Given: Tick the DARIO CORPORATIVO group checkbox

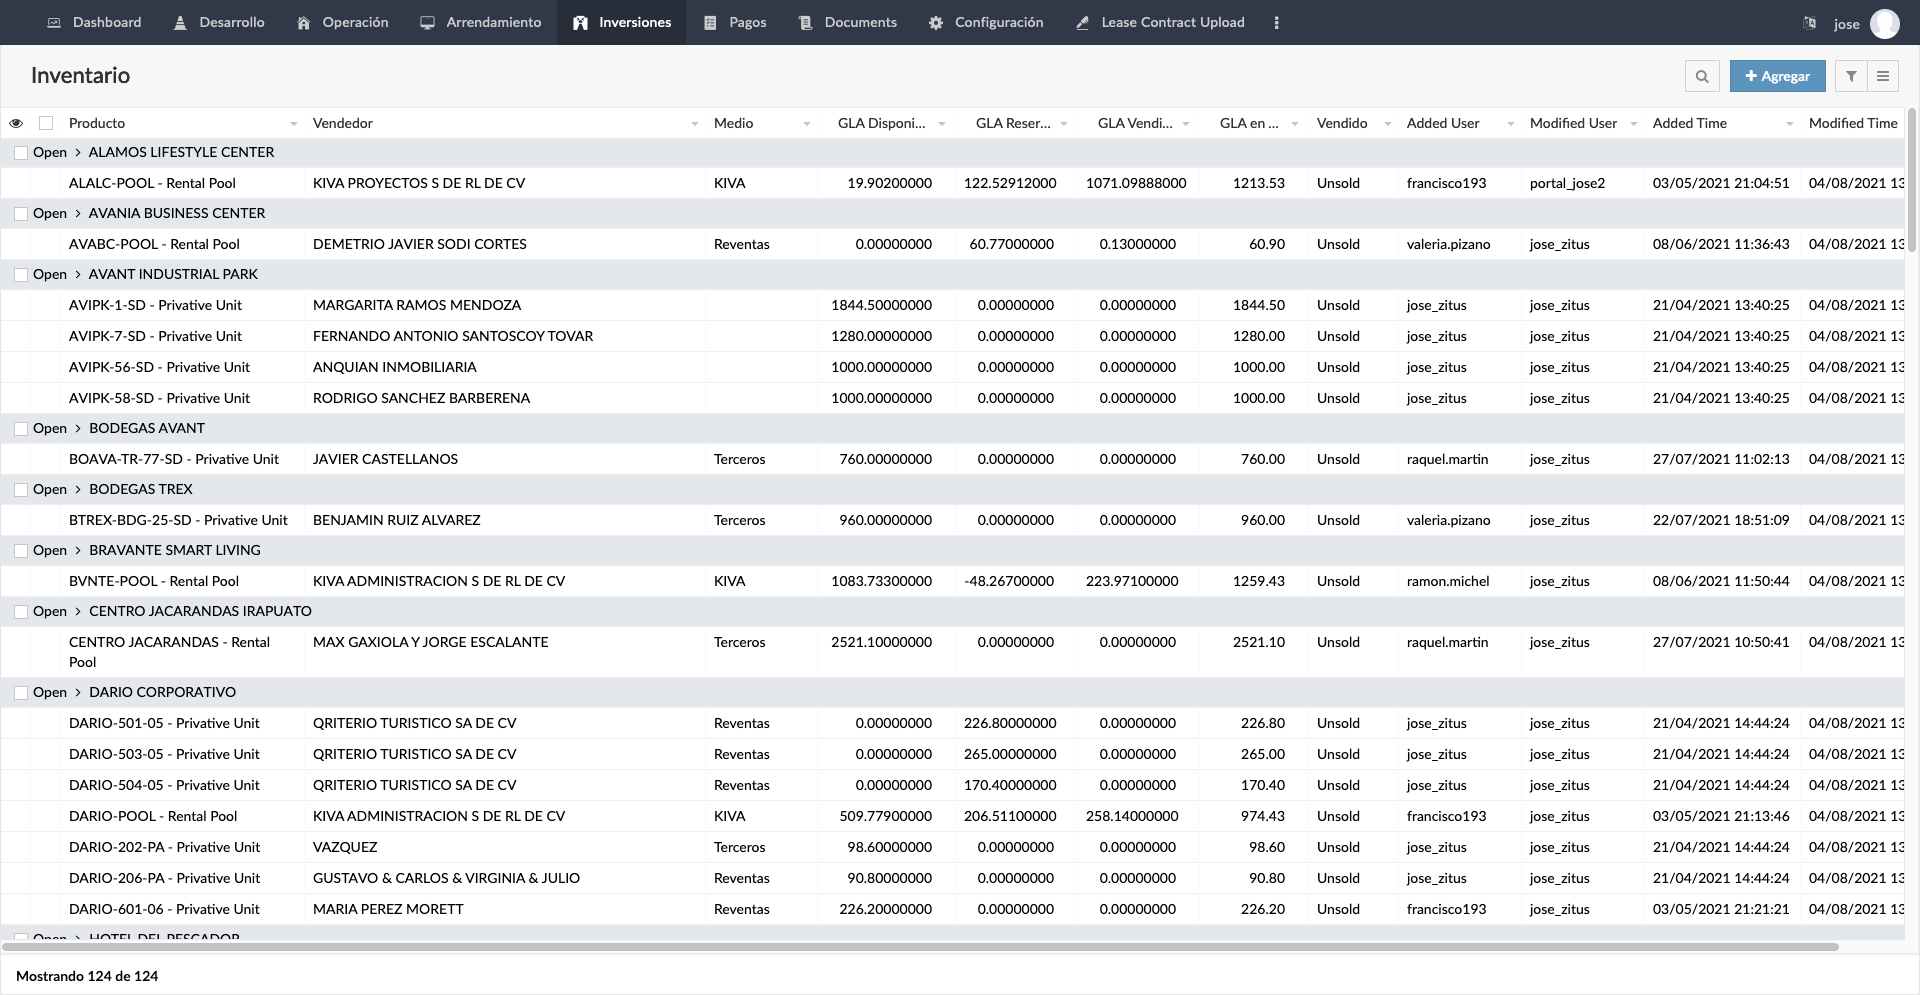Looking at the screenshot, I should click(21, 693).
